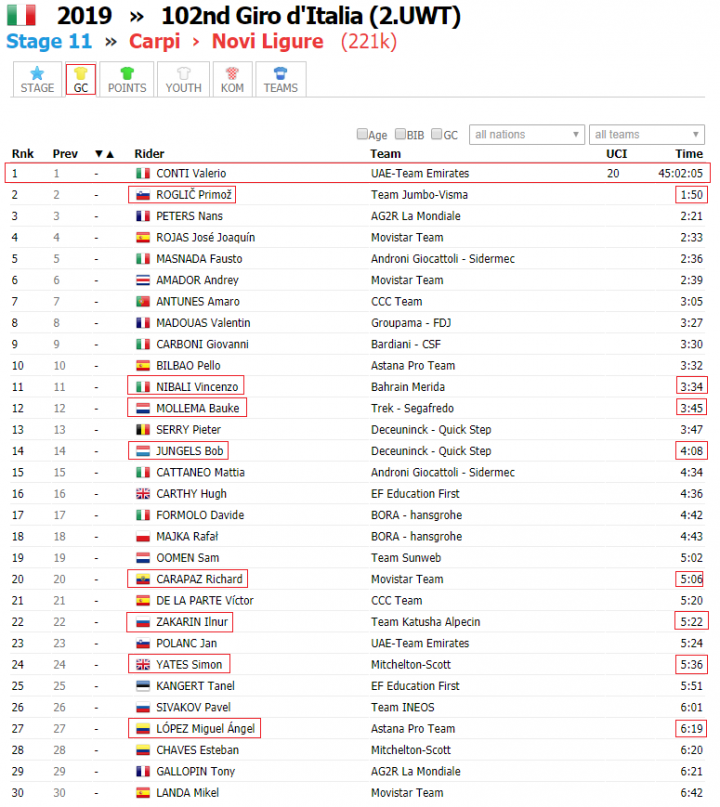
Task: Click Spanish flag beside LANDA Mikel
Action: click(143, 793)
